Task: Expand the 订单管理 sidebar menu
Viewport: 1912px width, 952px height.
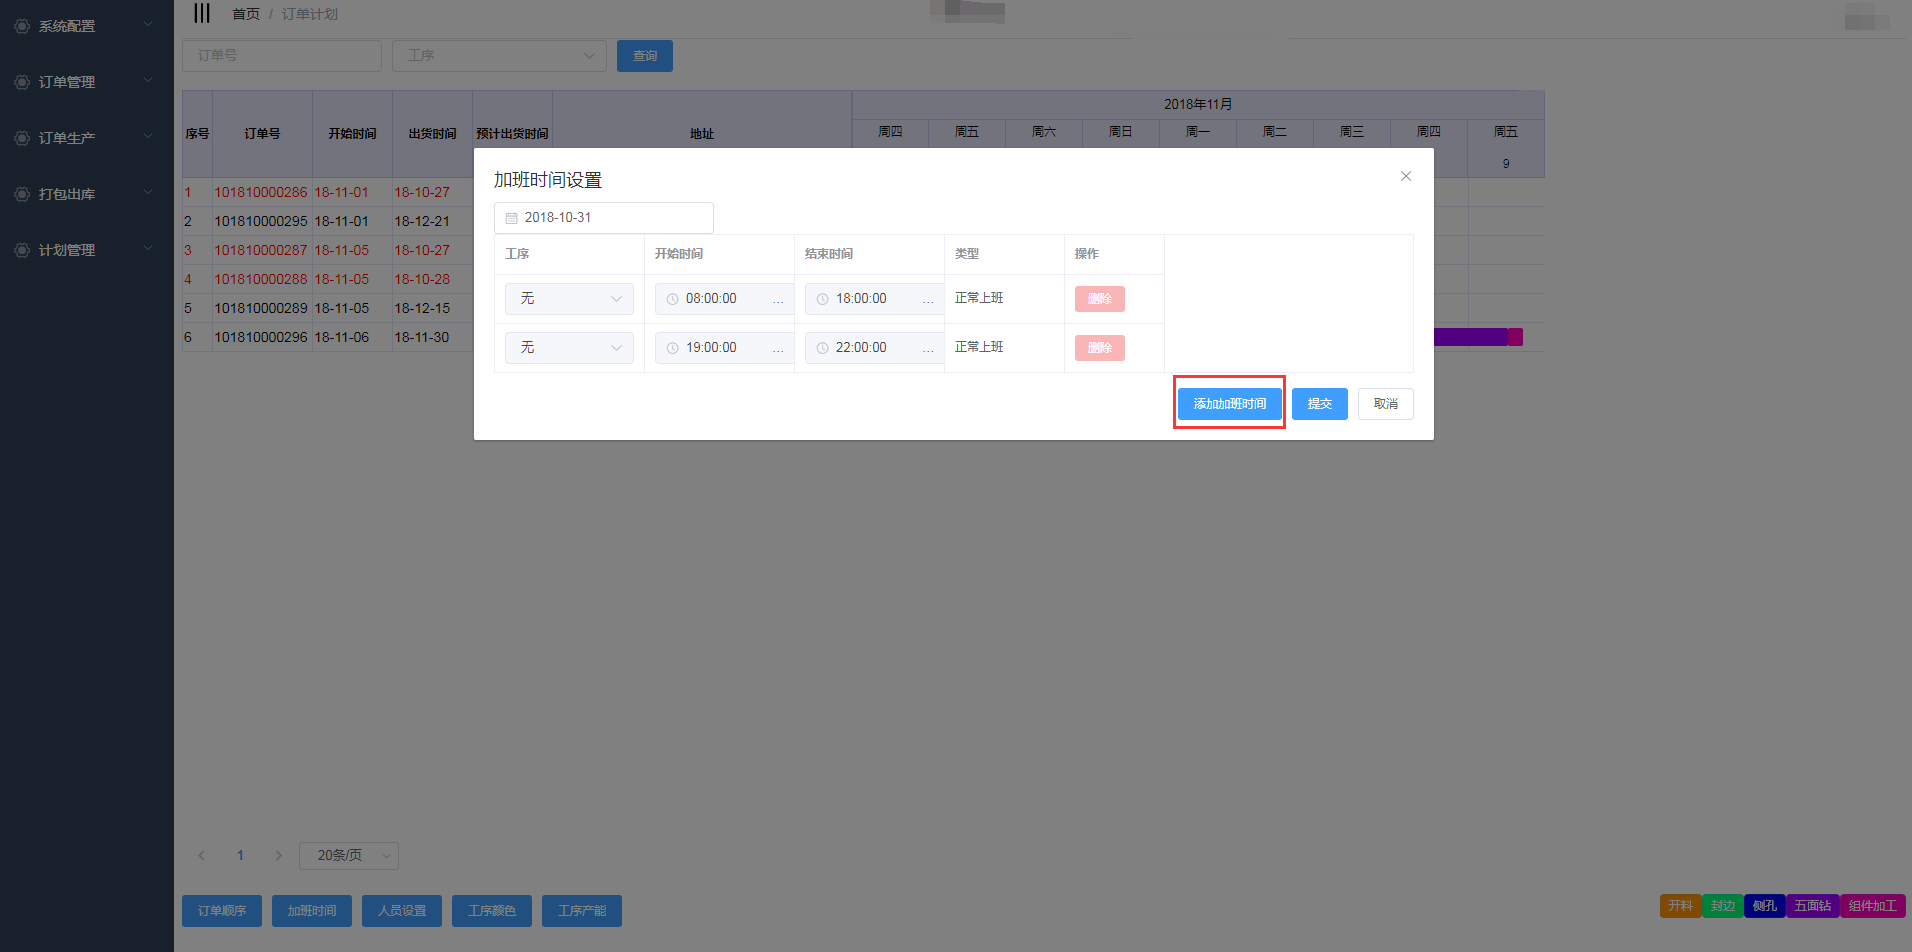Action: coord(84,82)
